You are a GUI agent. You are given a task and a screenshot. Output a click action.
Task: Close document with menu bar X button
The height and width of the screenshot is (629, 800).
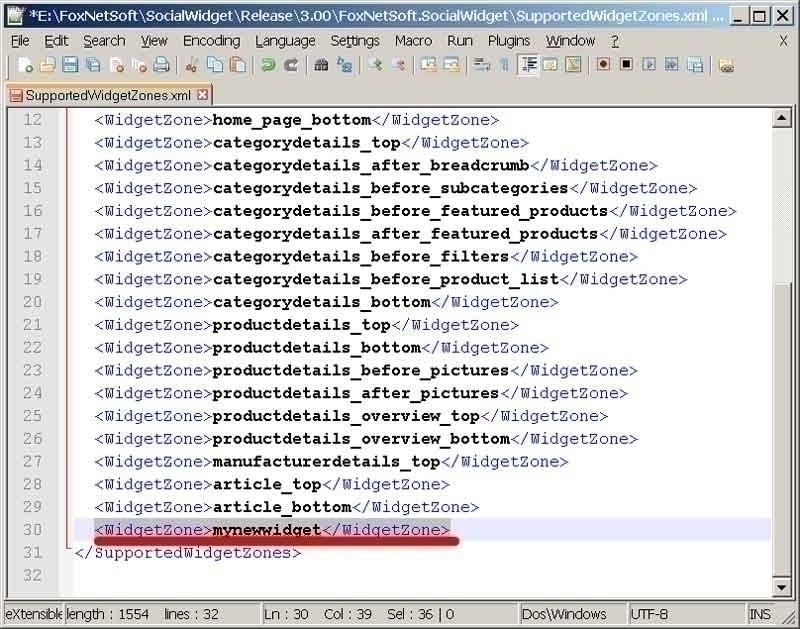[x=783, y=41]
